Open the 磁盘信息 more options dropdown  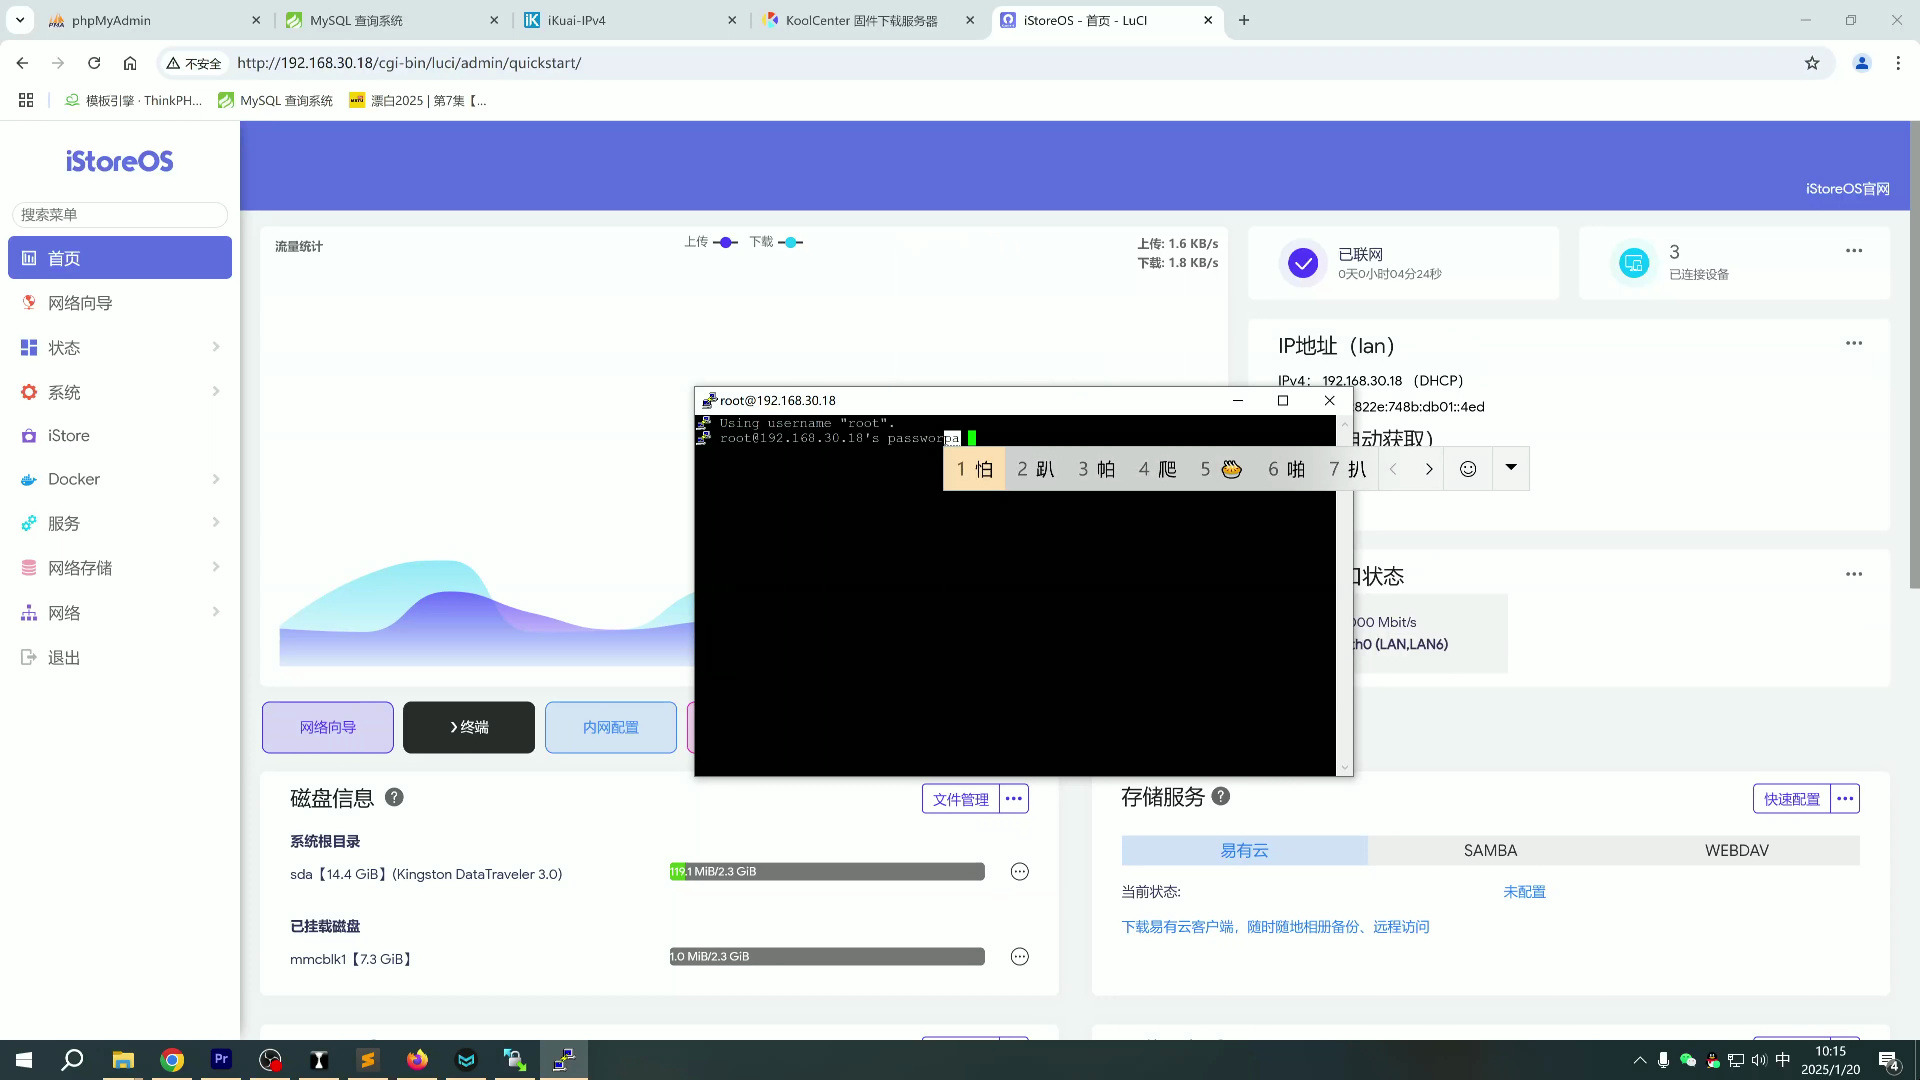(1014, 799)
